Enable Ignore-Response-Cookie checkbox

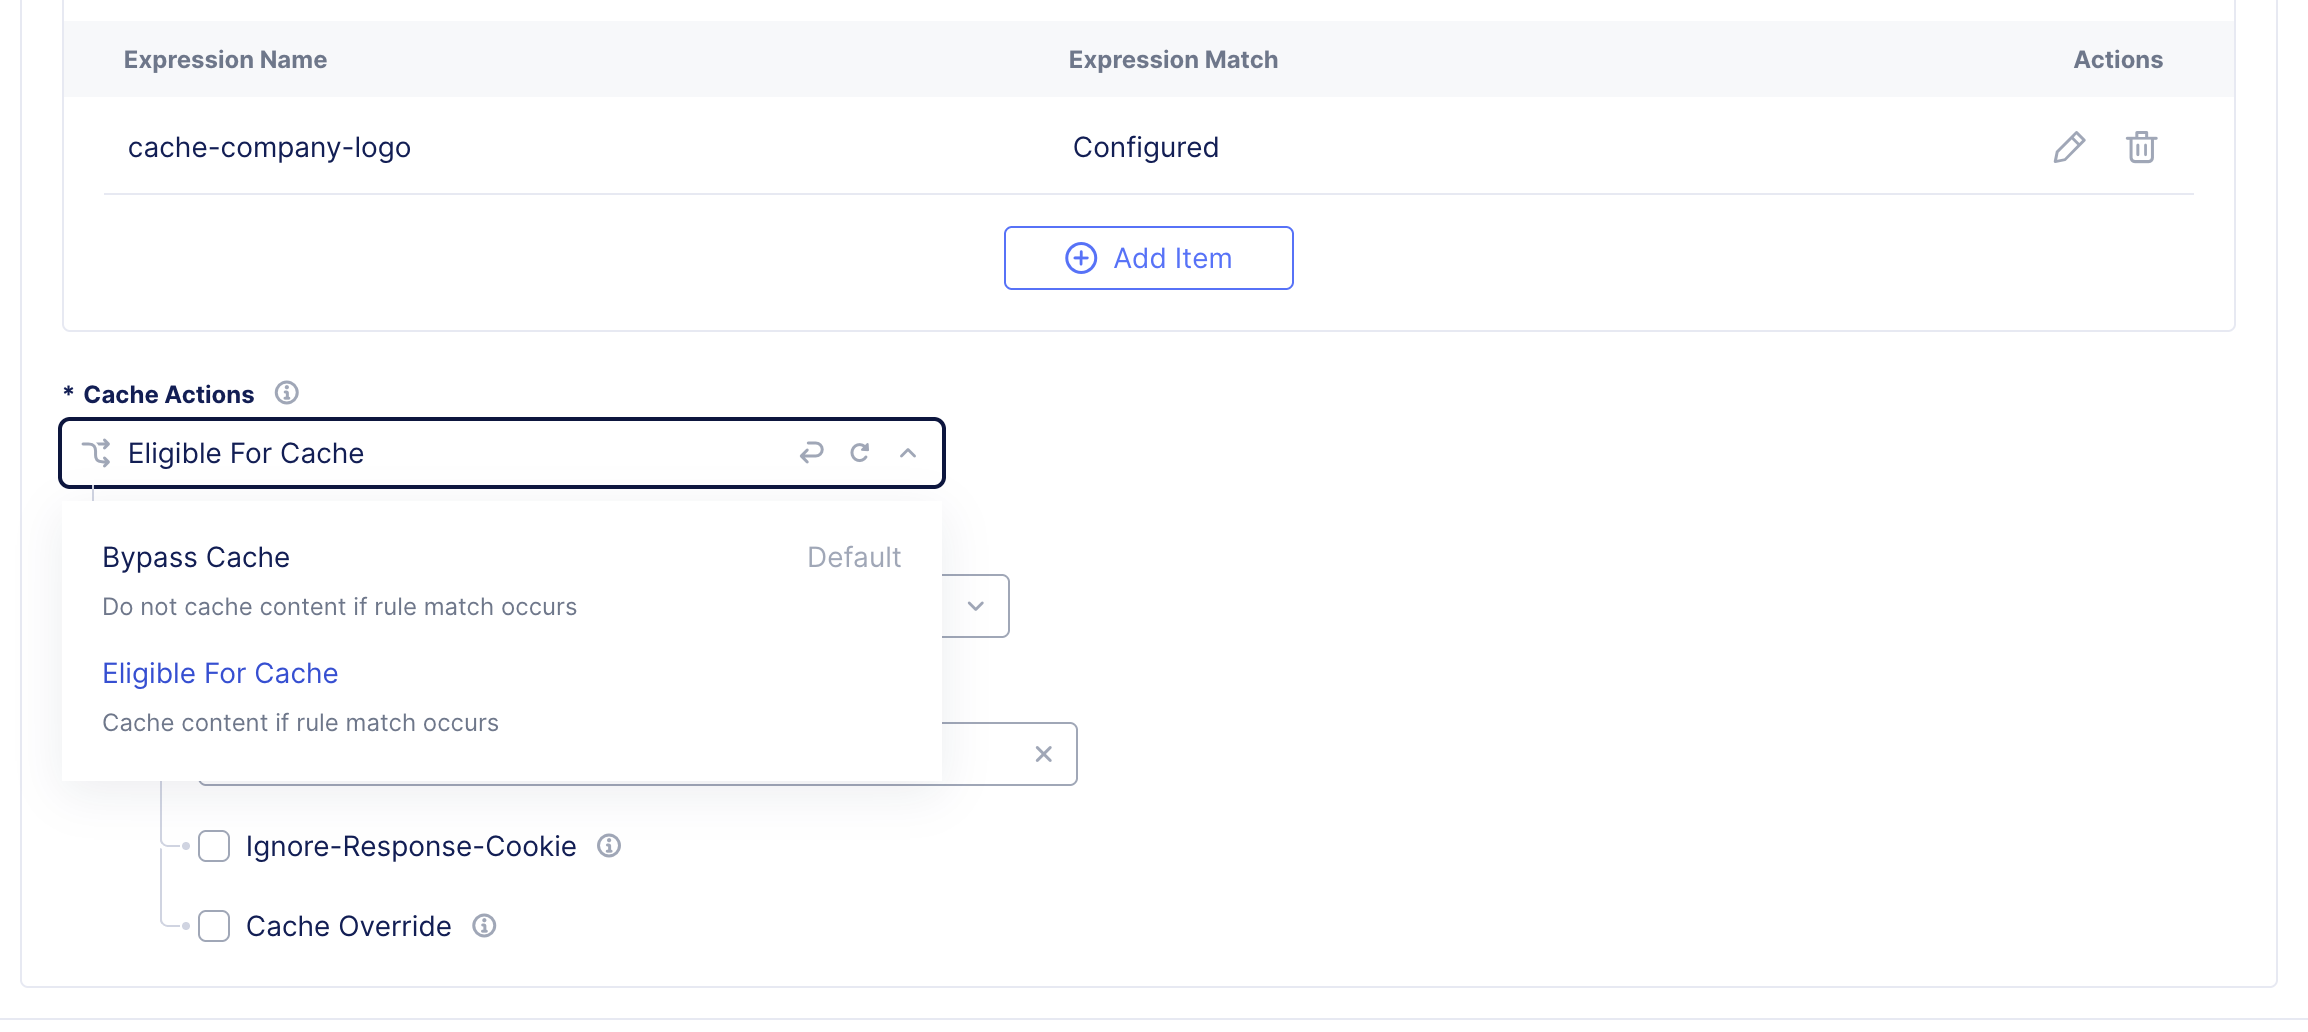tap(214, 846)
